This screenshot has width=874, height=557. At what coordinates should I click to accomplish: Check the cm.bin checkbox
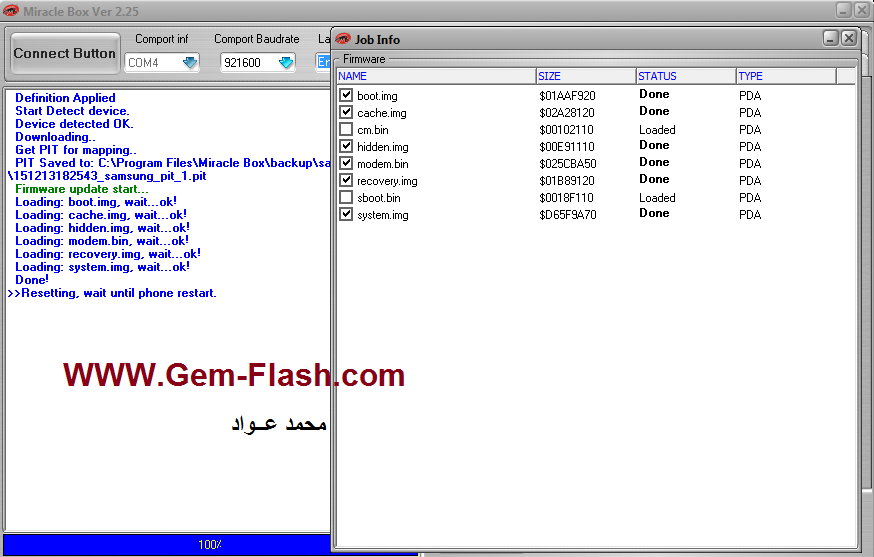coord(346,129)
